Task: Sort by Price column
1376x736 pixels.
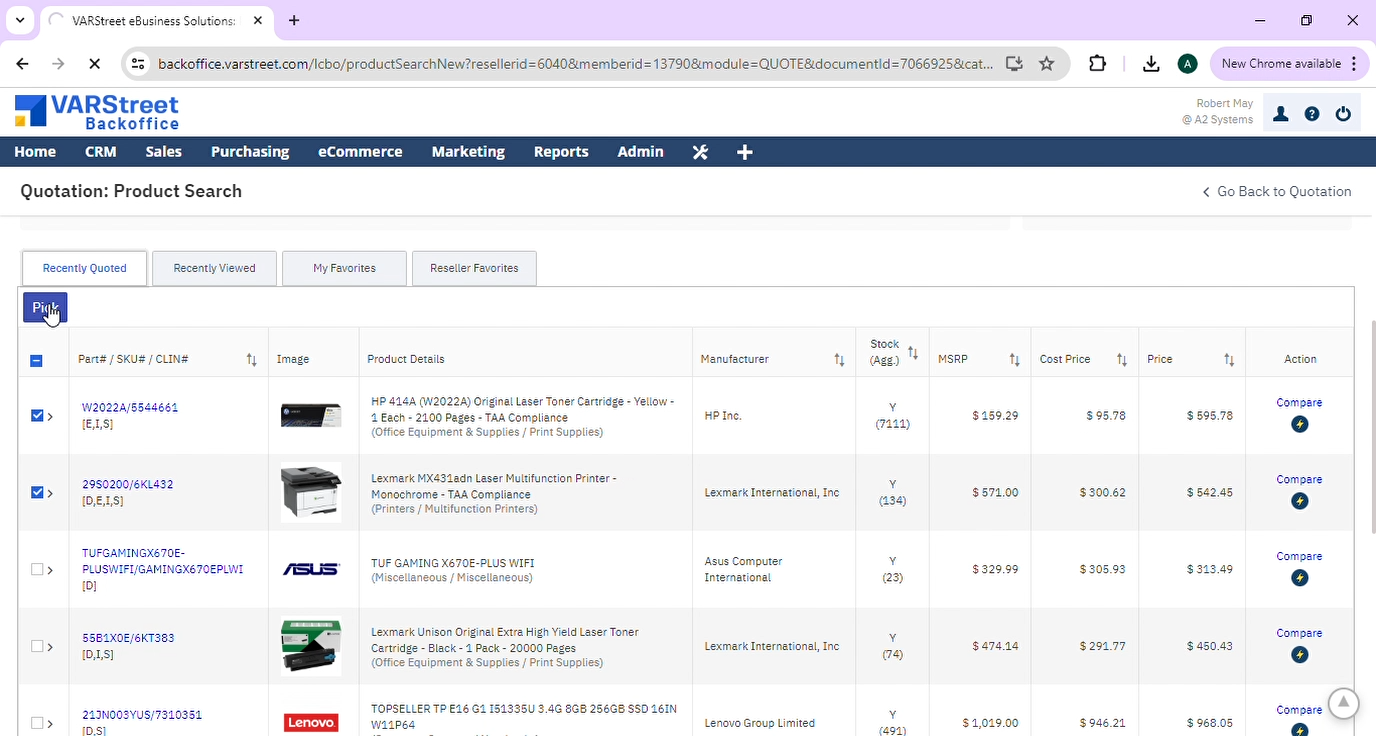Action: [1229, 359]
